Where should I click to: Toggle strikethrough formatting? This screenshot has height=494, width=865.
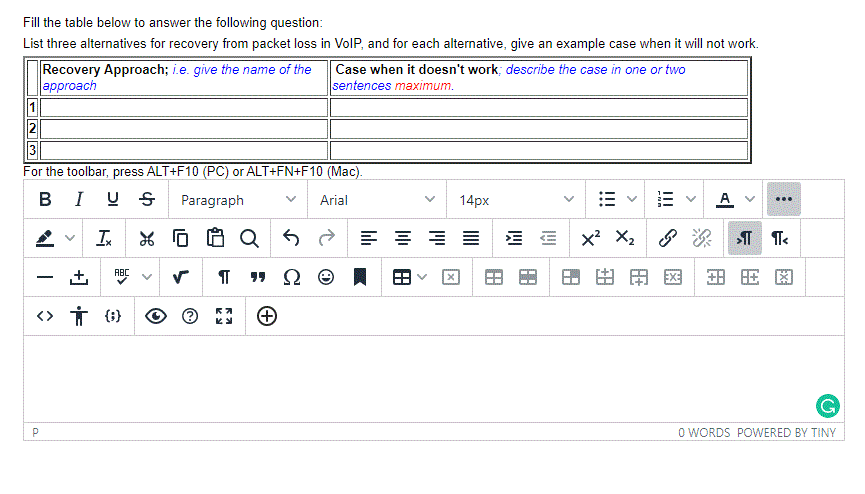click(147, 199)
